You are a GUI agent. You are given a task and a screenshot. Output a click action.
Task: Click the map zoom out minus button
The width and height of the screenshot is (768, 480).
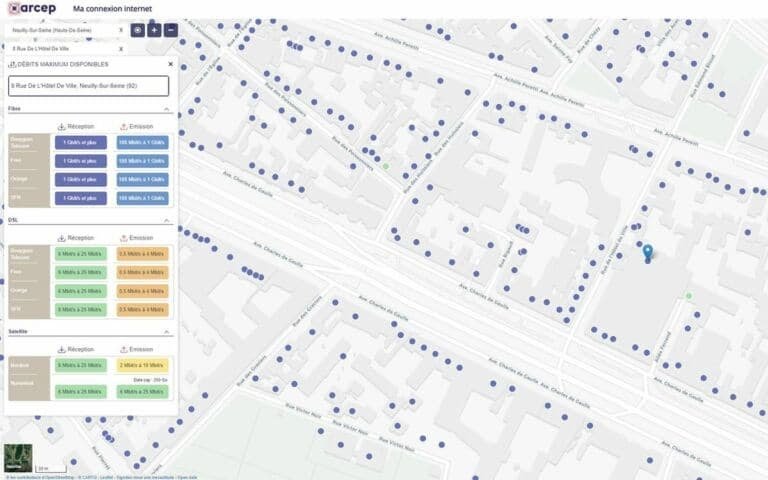pos(171,30)
